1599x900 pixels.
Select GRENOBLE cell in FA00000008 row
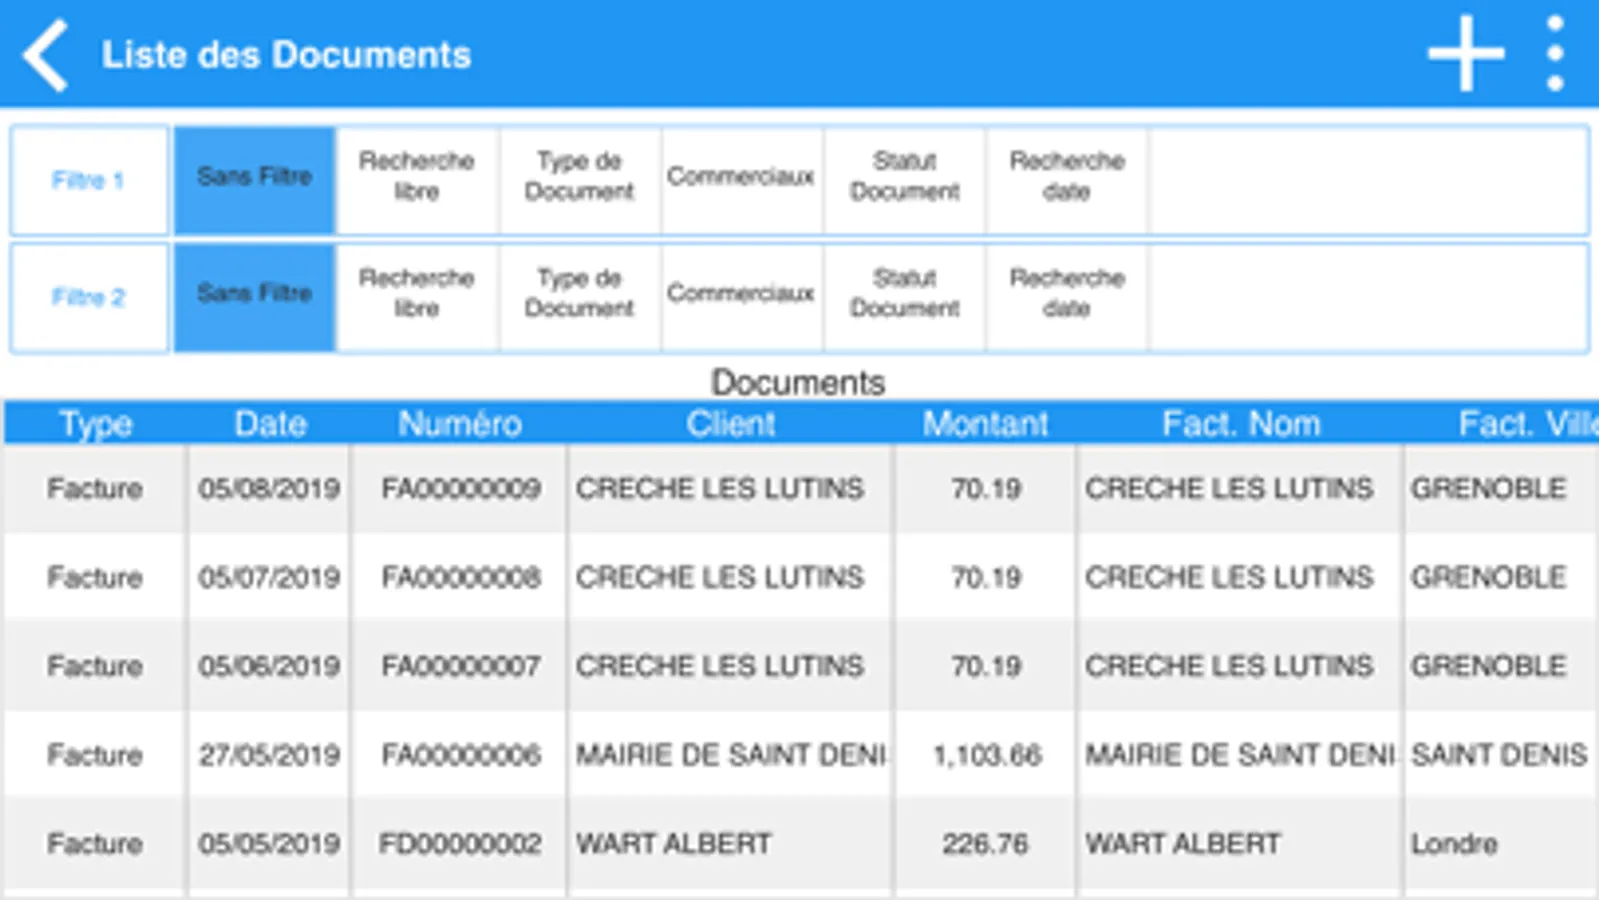tap(1502, 577)
